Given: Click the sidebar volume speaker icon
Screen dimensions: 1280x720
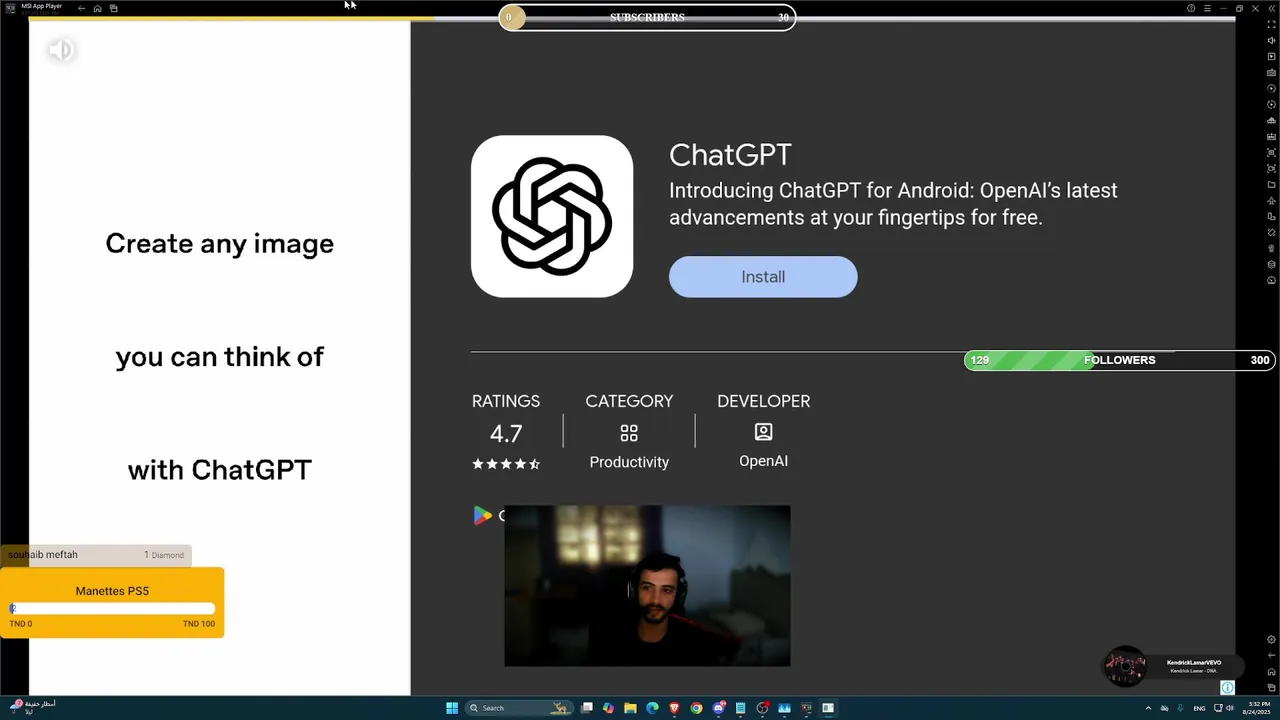Looking at the screenshot, I should coord(1271,40).
